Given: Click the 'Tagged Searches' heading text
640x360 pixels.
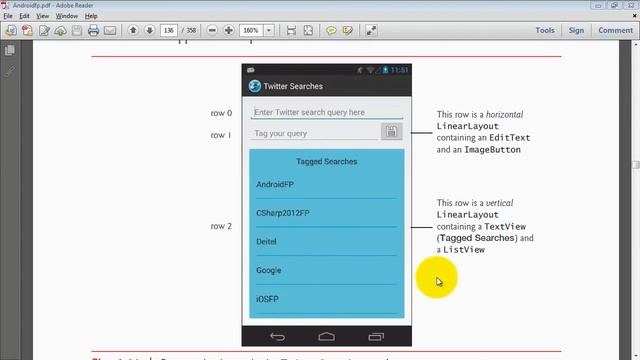Looking at the screenshot, I should click(x=327, y=162).
